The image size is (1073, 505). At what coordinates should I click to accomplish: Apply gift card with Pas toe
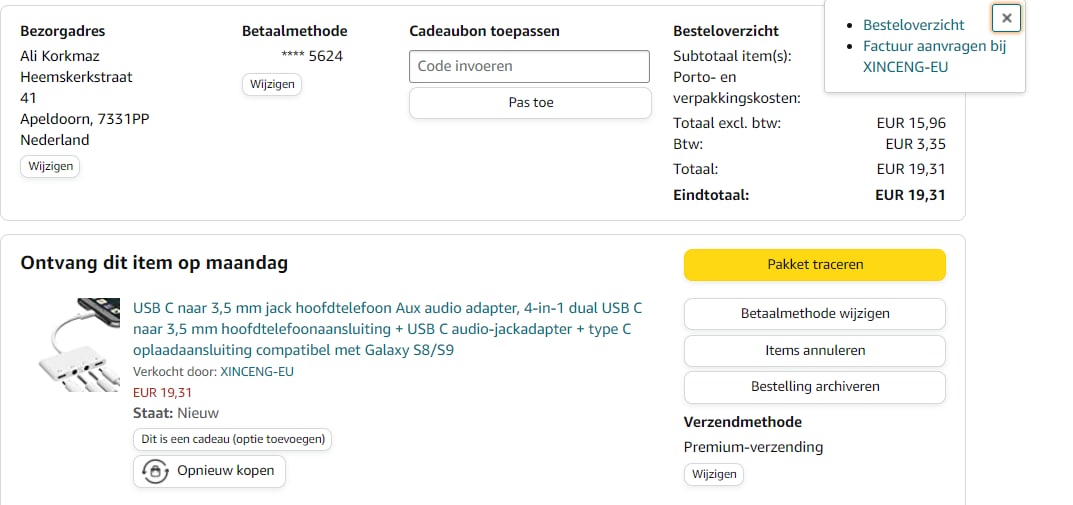(x=530, y=102)
